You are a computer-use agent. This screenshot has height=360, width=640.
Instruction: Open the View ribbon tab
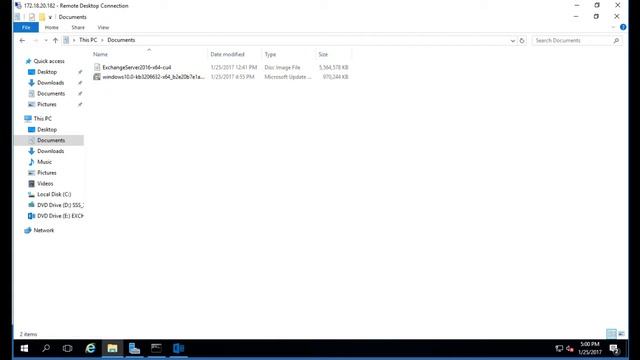(x=103, y=27)
